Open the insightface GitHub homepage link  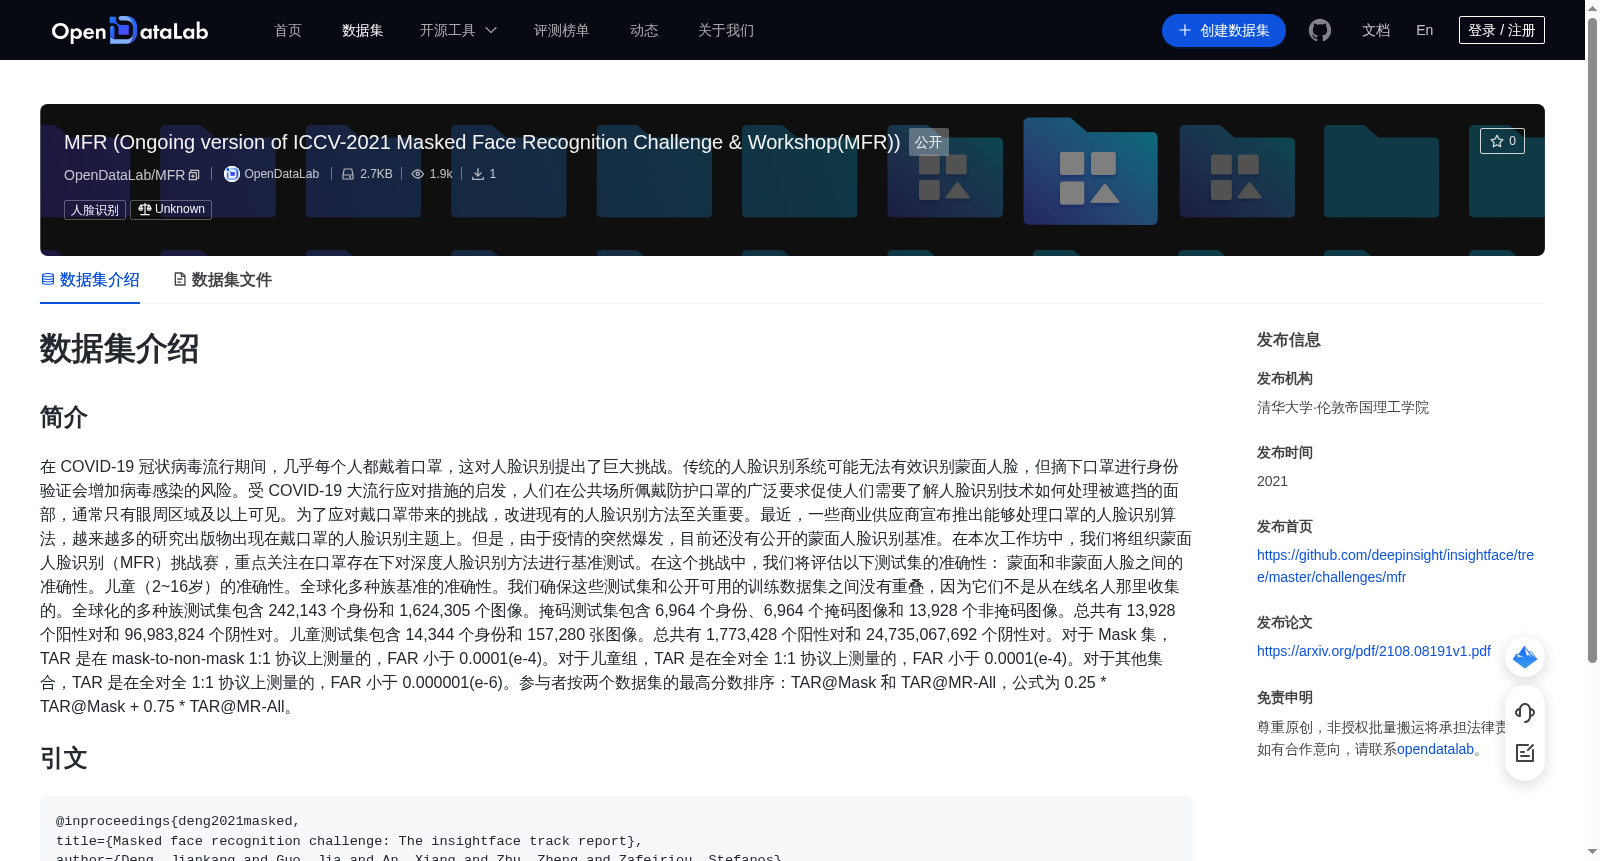(1395, 566)
